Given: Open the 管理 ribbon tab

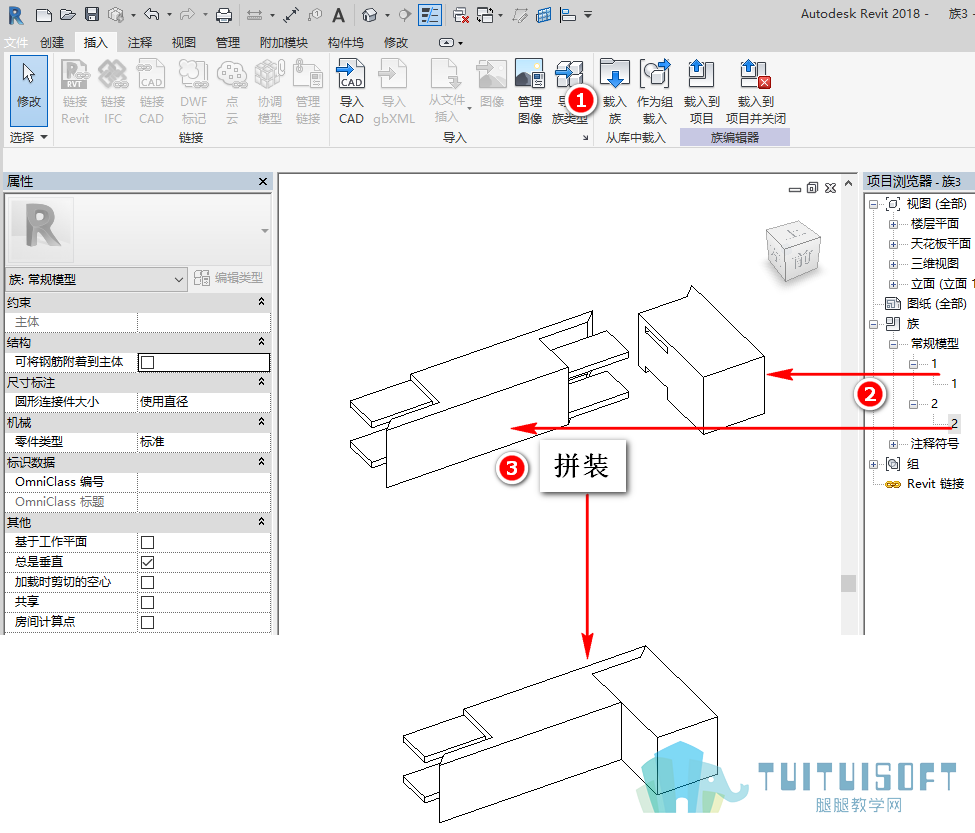Looking at the screenshot, I should pyautogui.click(x=228, y=42).
